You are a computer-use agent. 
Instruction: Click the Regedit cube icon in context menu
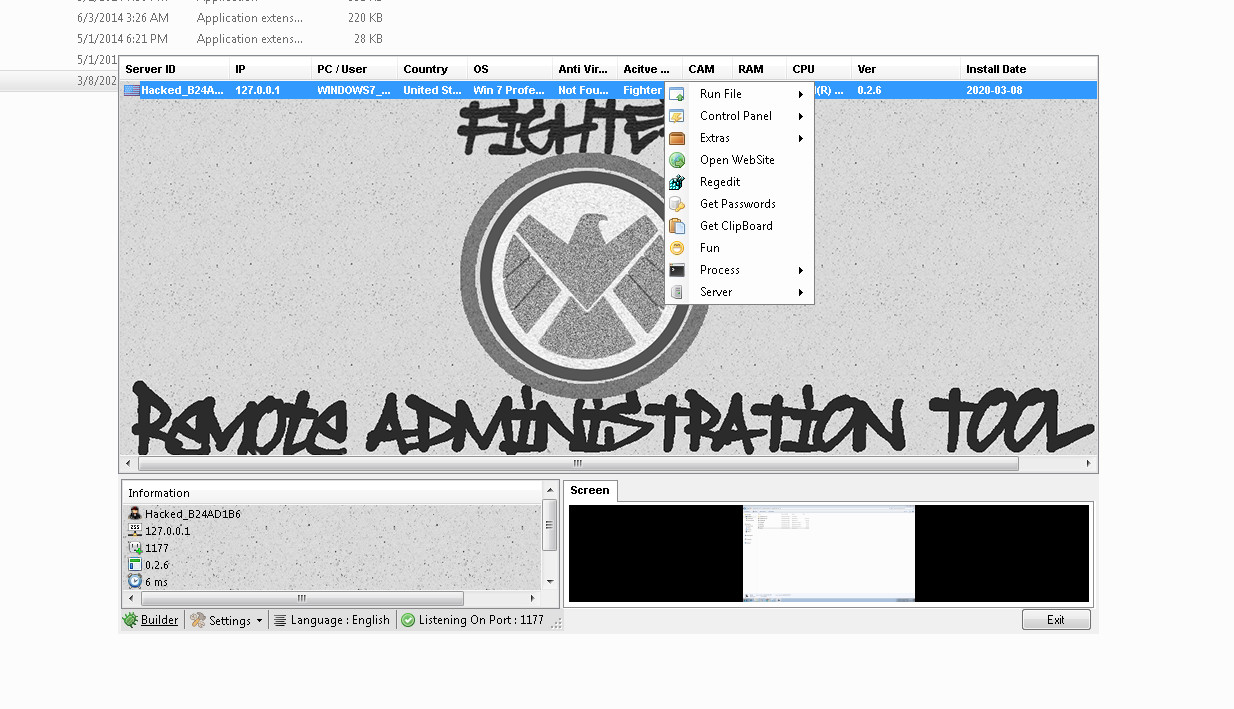(677, 182)
